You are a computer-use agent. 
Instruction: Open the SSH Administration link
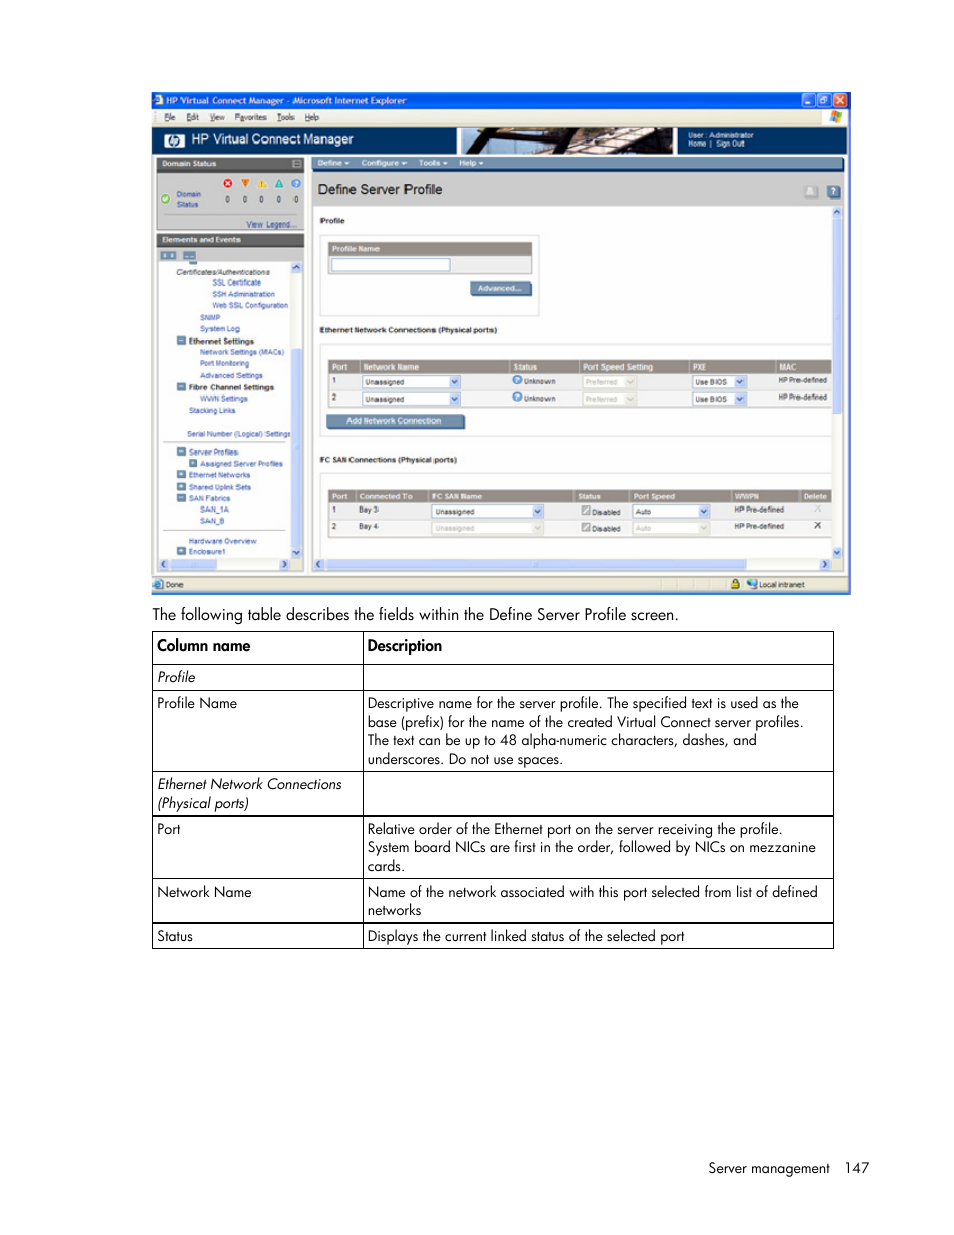point(243,294)
